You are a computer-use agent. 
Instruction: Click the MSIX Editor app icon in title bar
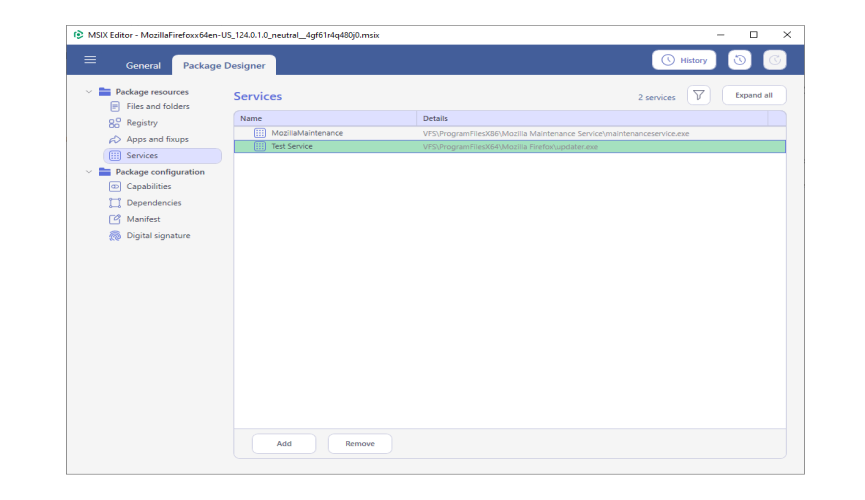coord(78,35)
